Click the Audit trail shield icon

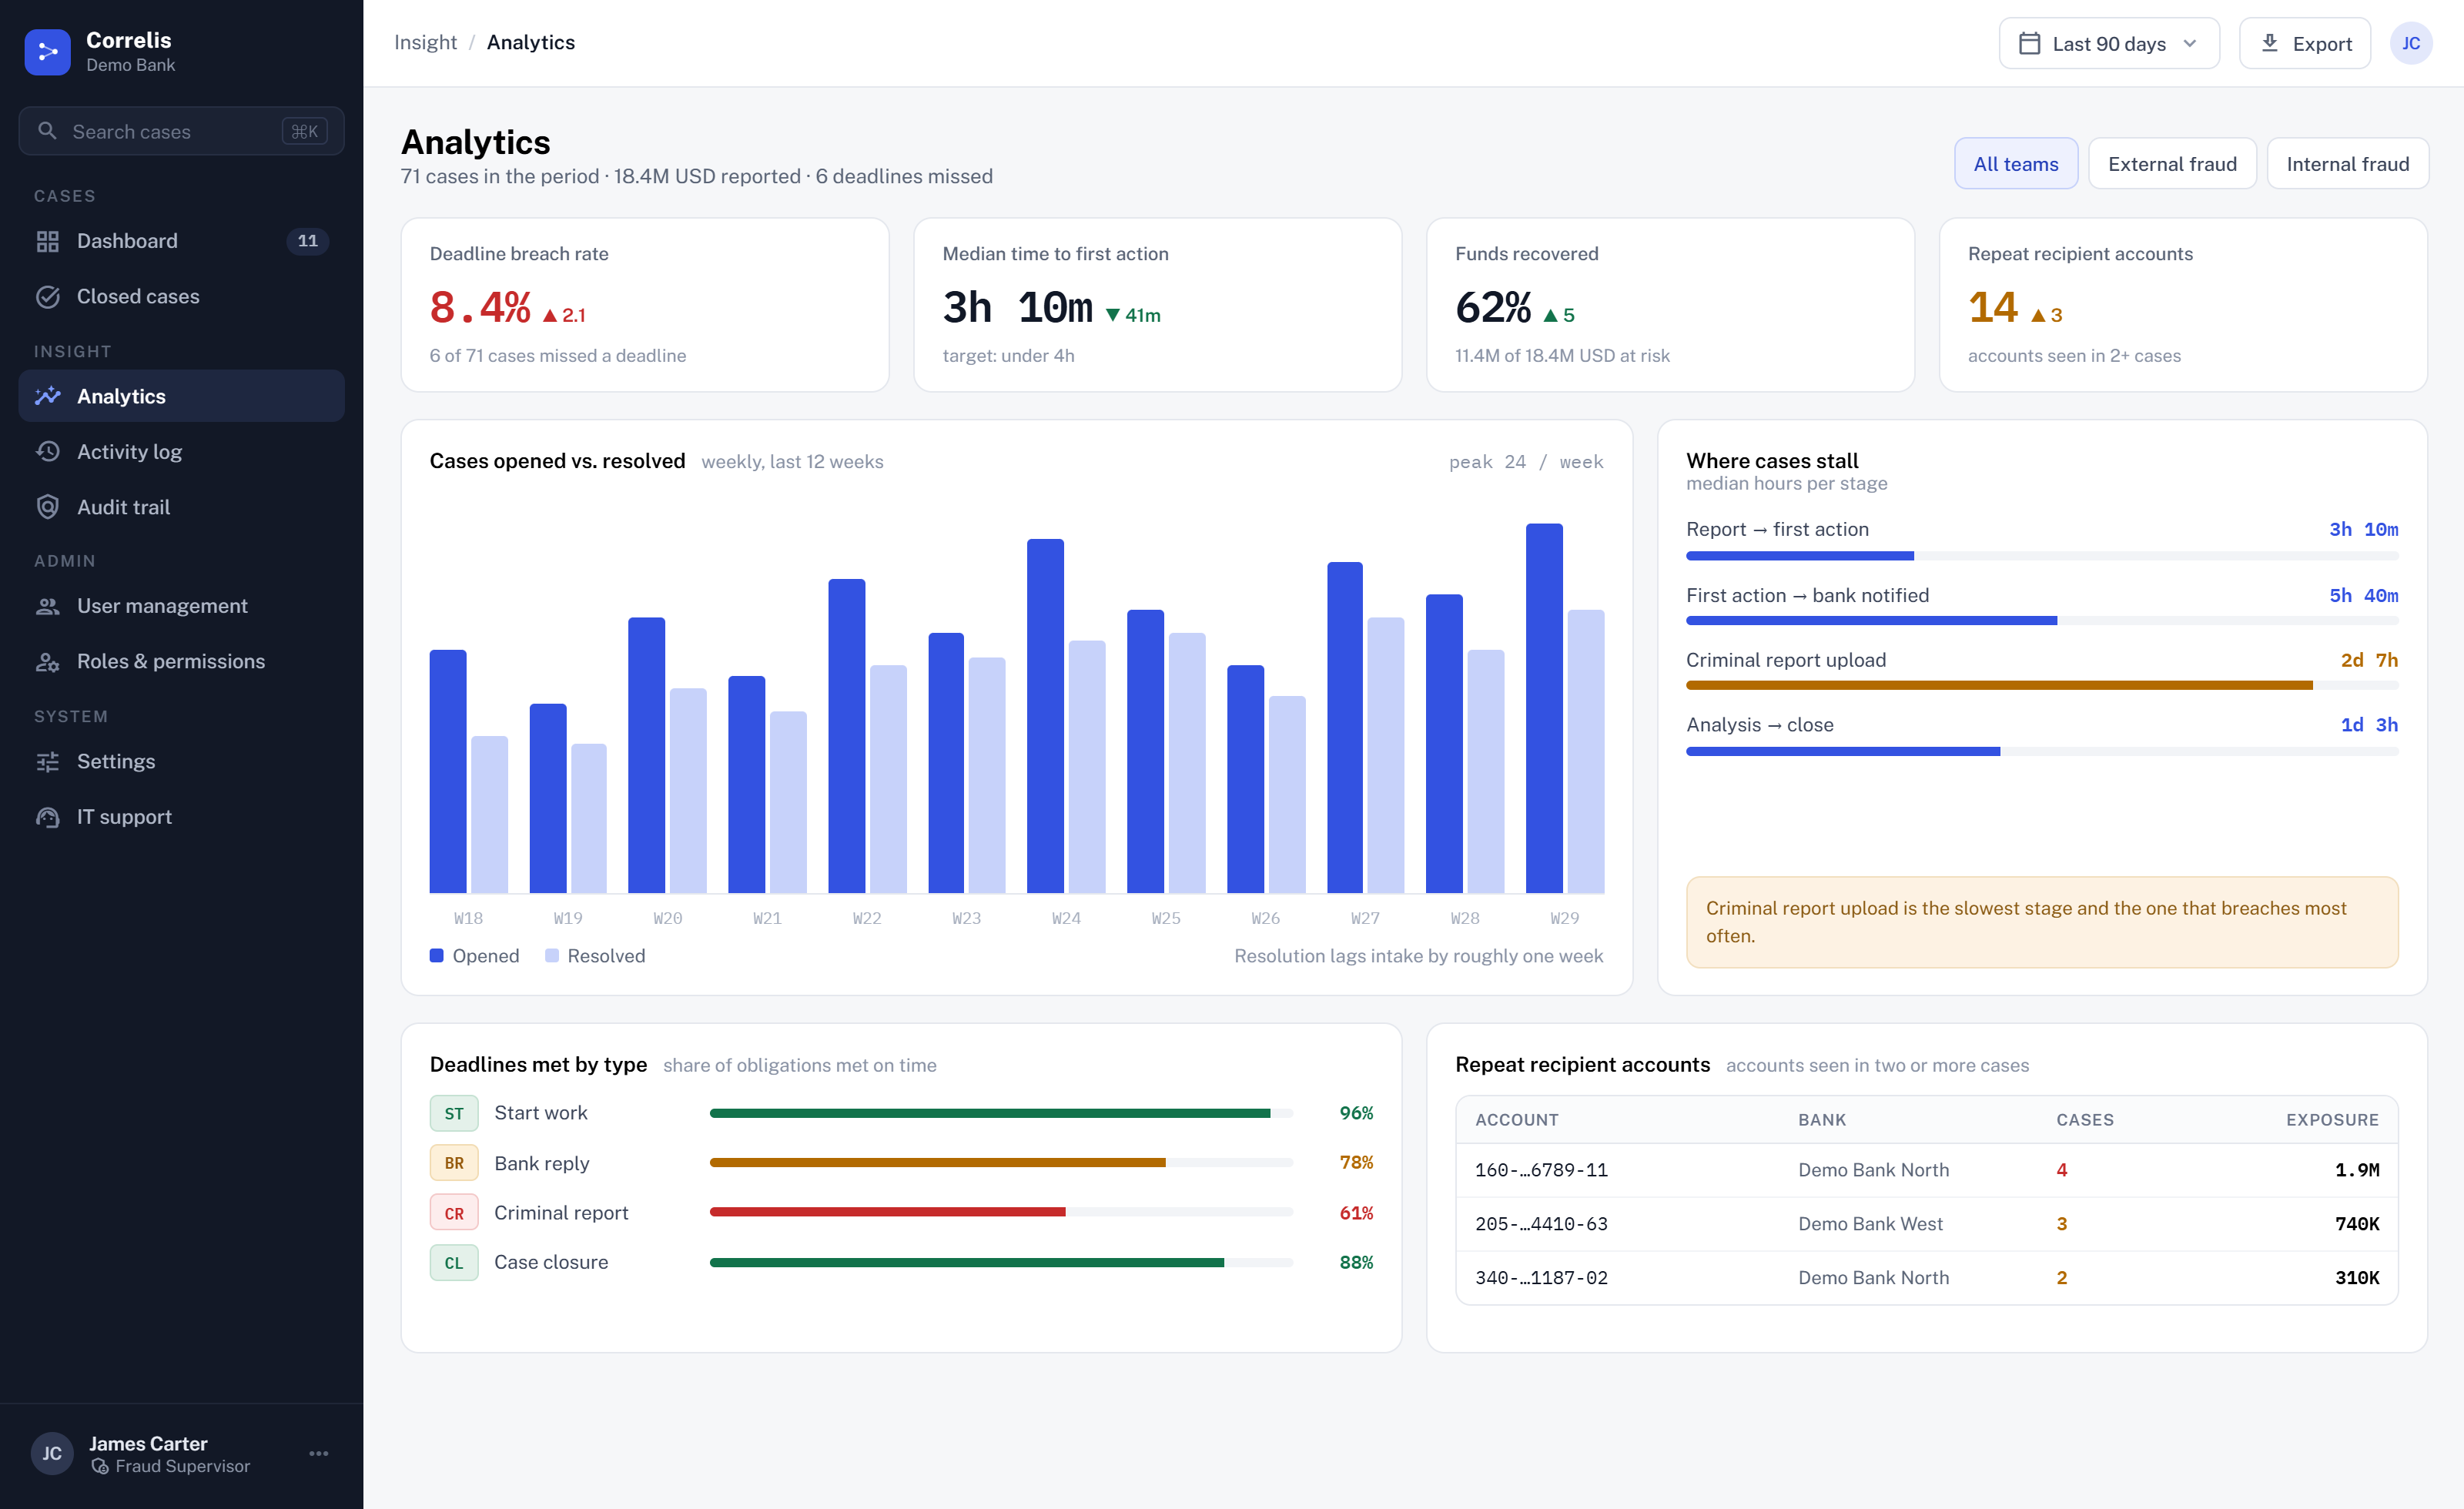pos(48,507)
